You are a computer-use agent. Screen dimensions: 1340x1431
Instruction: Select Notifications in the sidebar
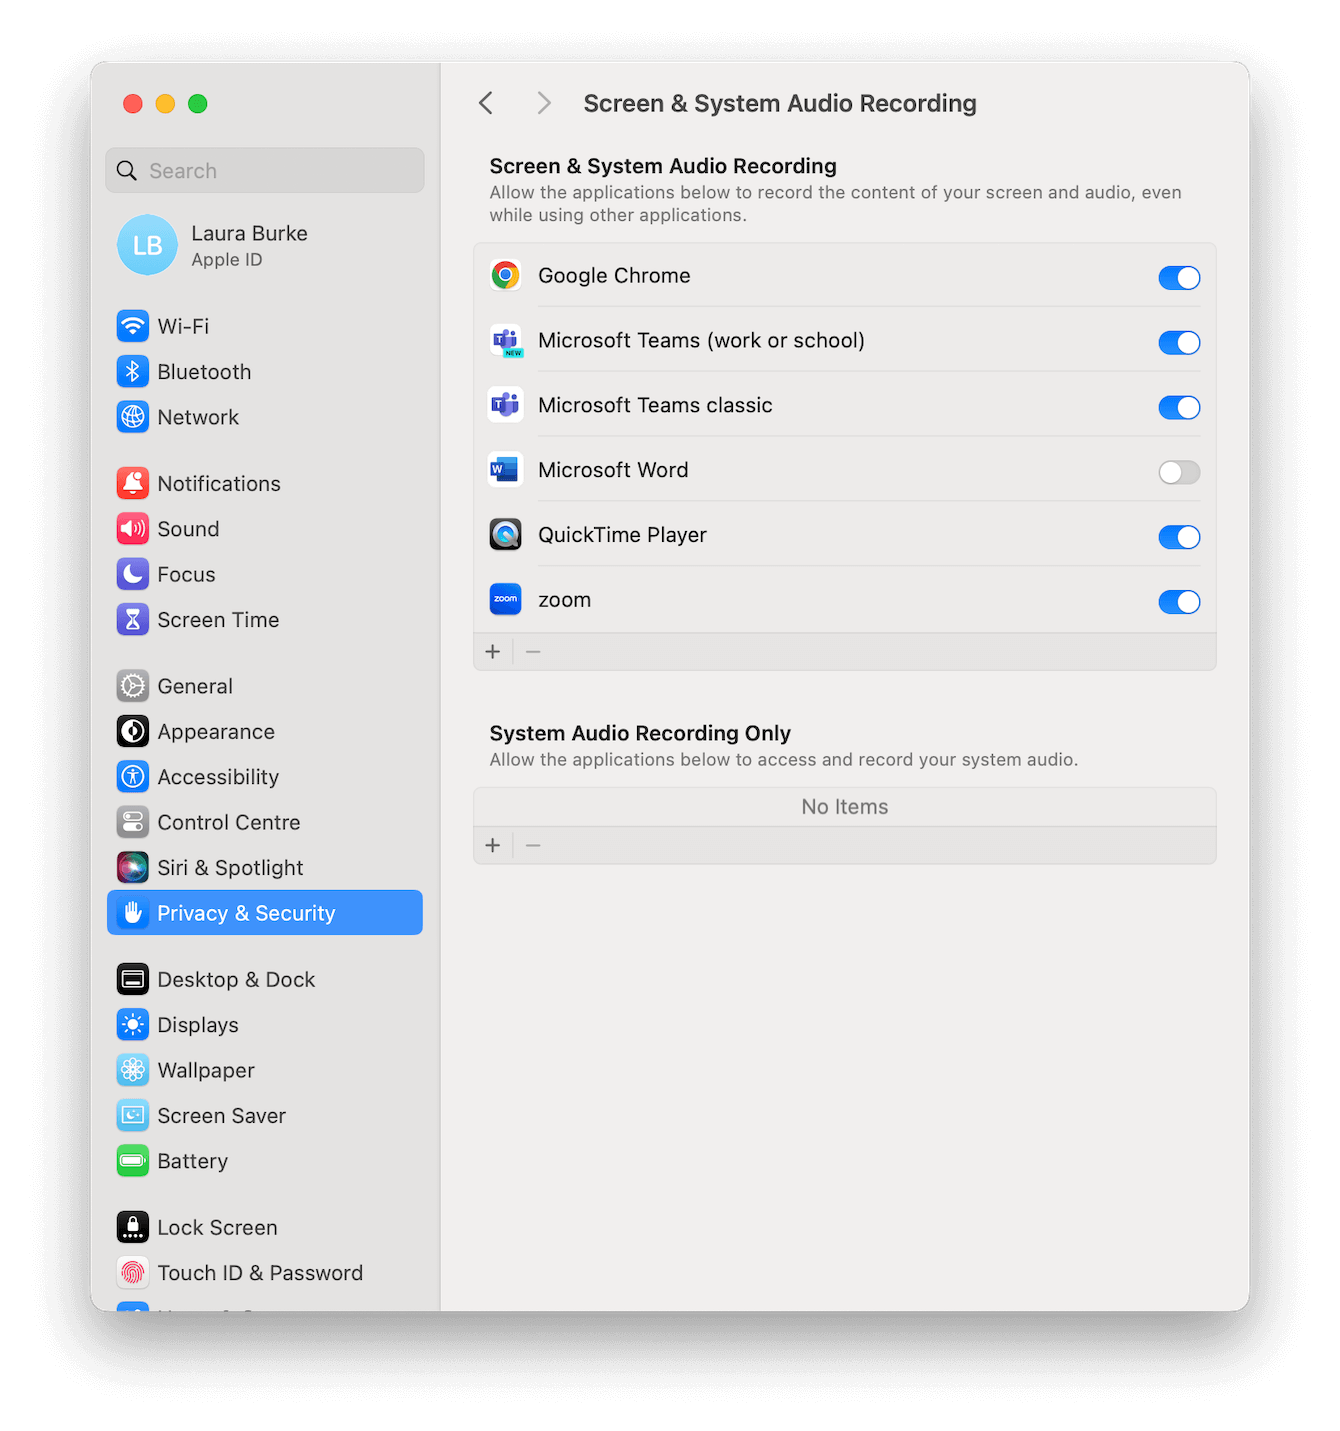coord(265,484)
